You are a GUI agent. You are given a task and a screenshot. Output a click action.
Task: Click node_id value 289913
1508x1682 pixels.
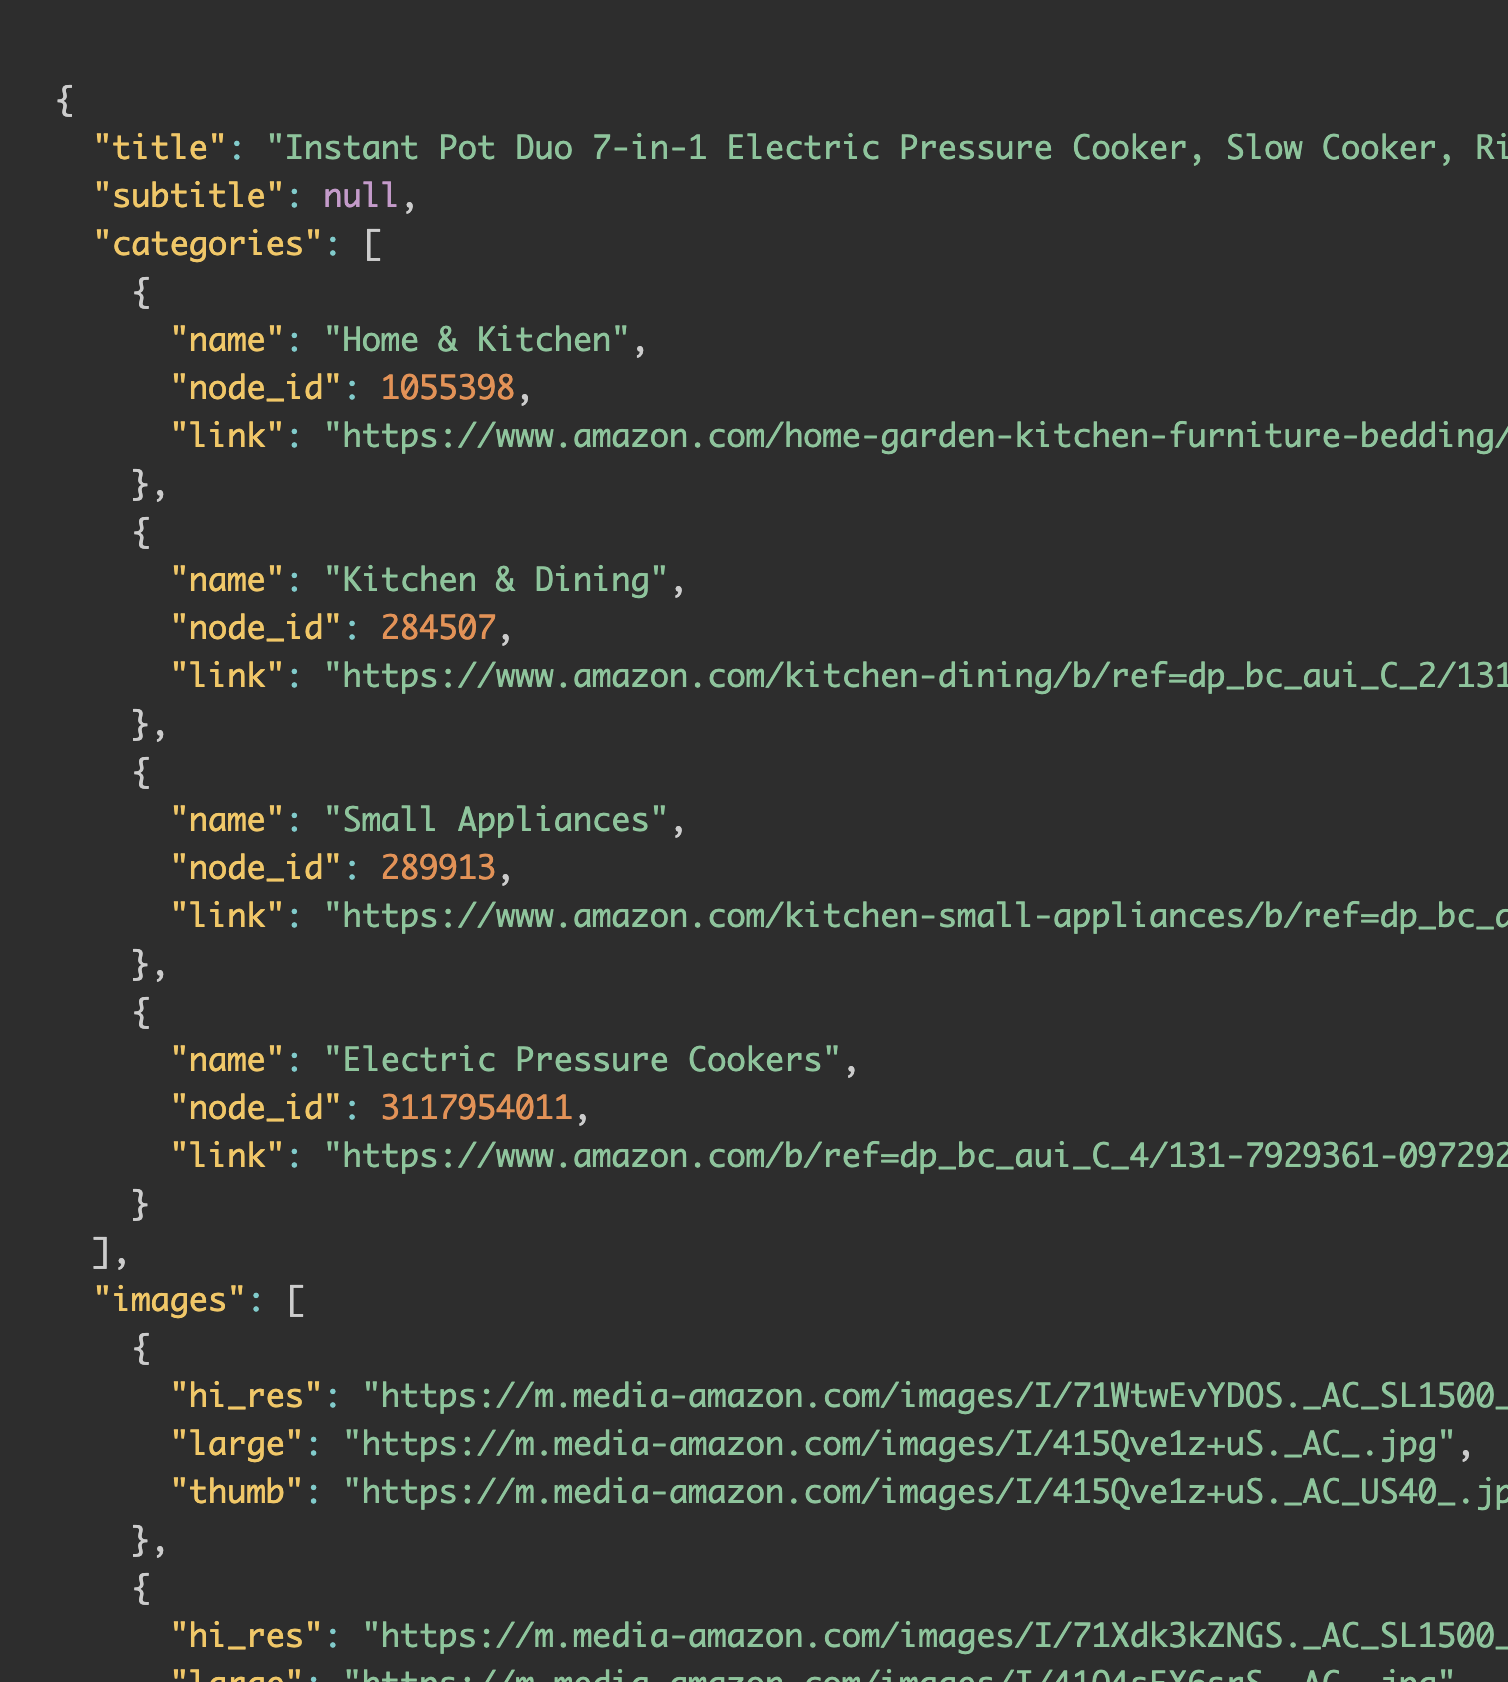pos(438,868)
